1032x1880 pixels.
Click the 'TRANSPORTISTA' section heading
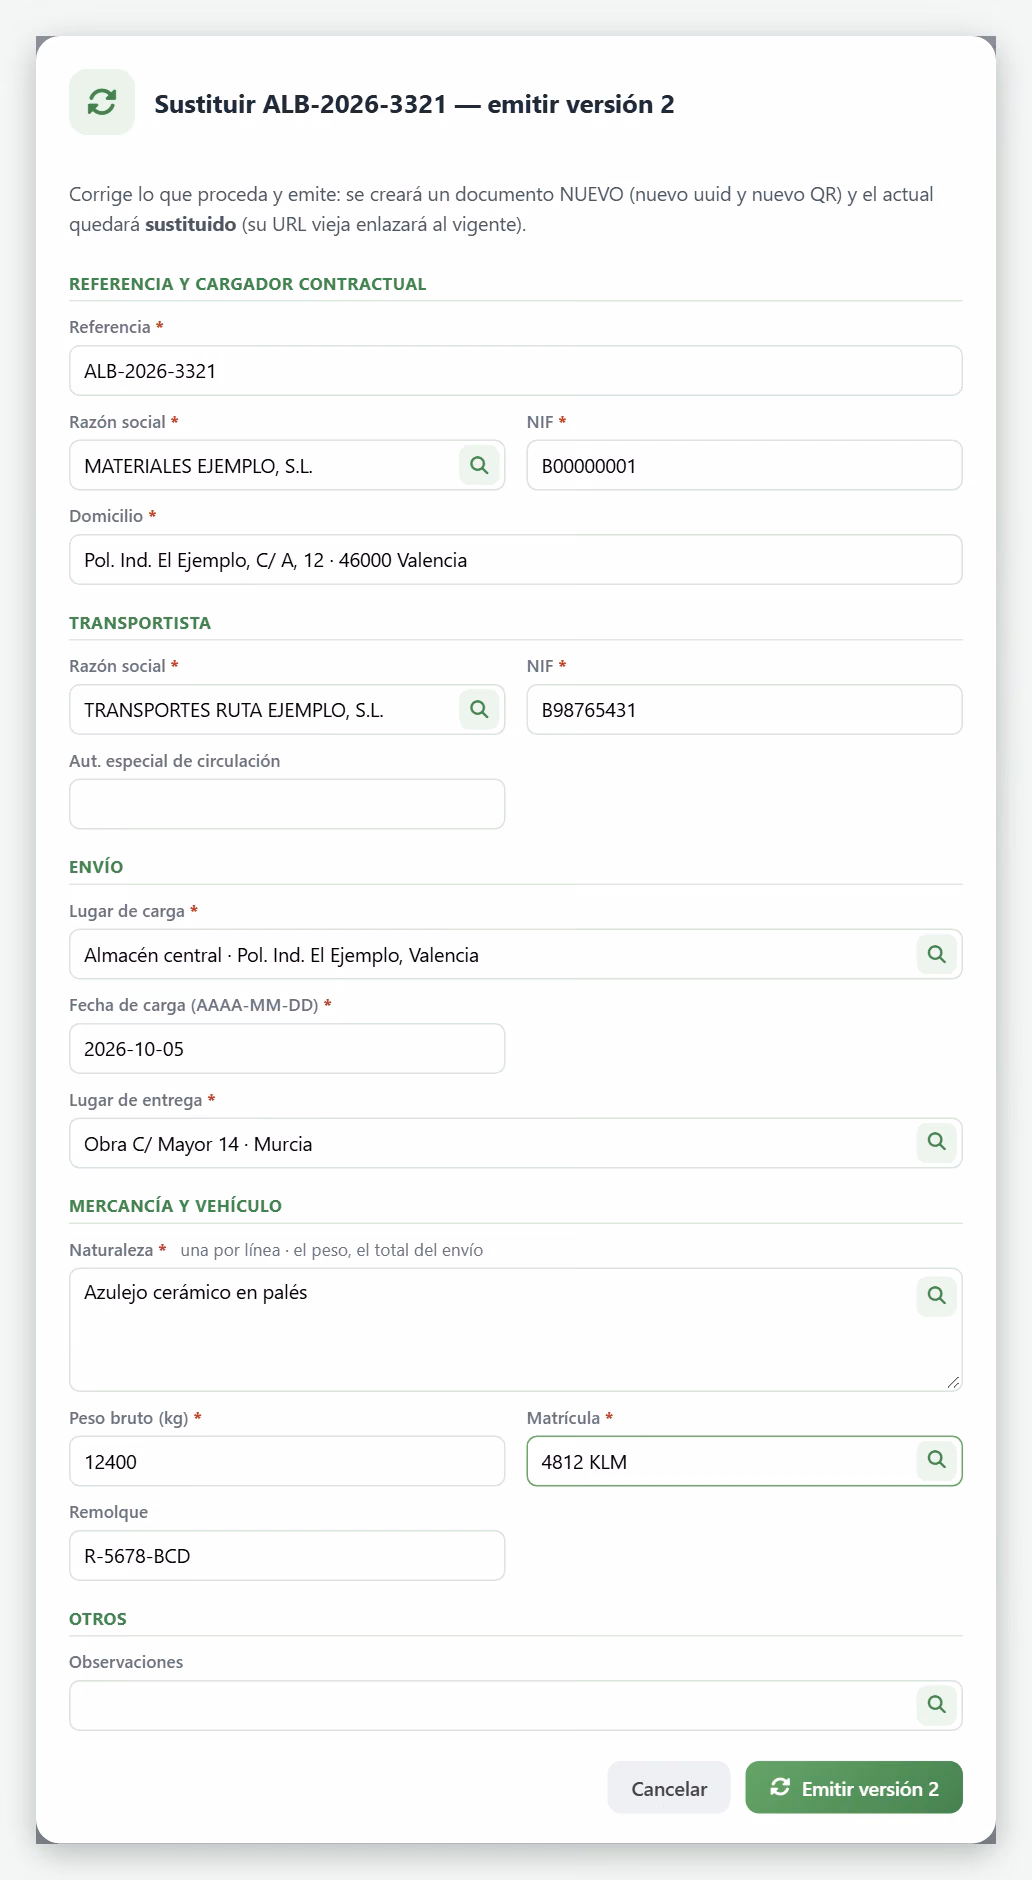[x=140, y=623]
